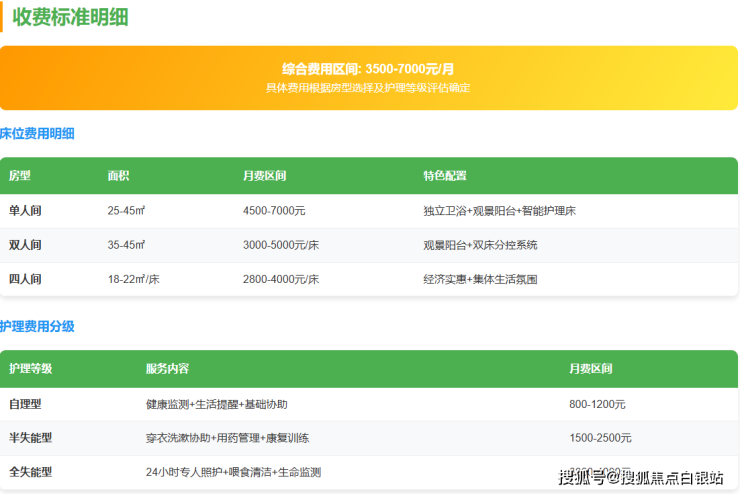Click the 18-22㎡/床 area cell
This screenshot has height=494, width=740.
pos(133,279)
